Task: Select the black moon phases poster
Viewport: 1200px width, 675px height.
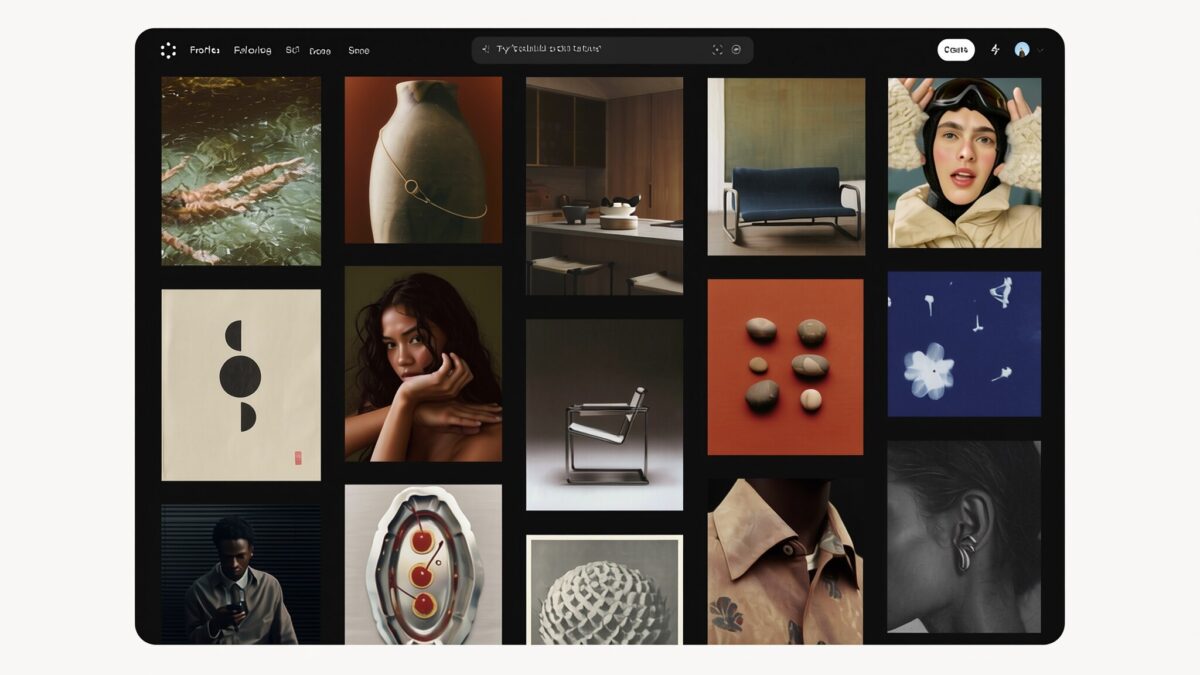Action: (x=241, y=385)
